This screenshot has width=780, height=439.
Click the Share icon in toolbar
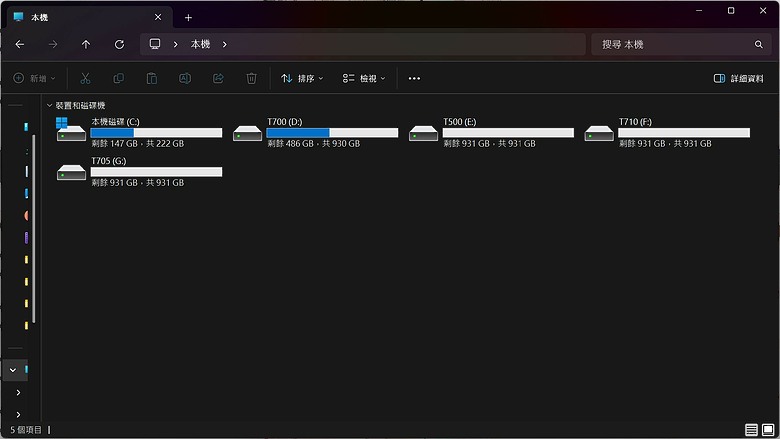point(218,79)
